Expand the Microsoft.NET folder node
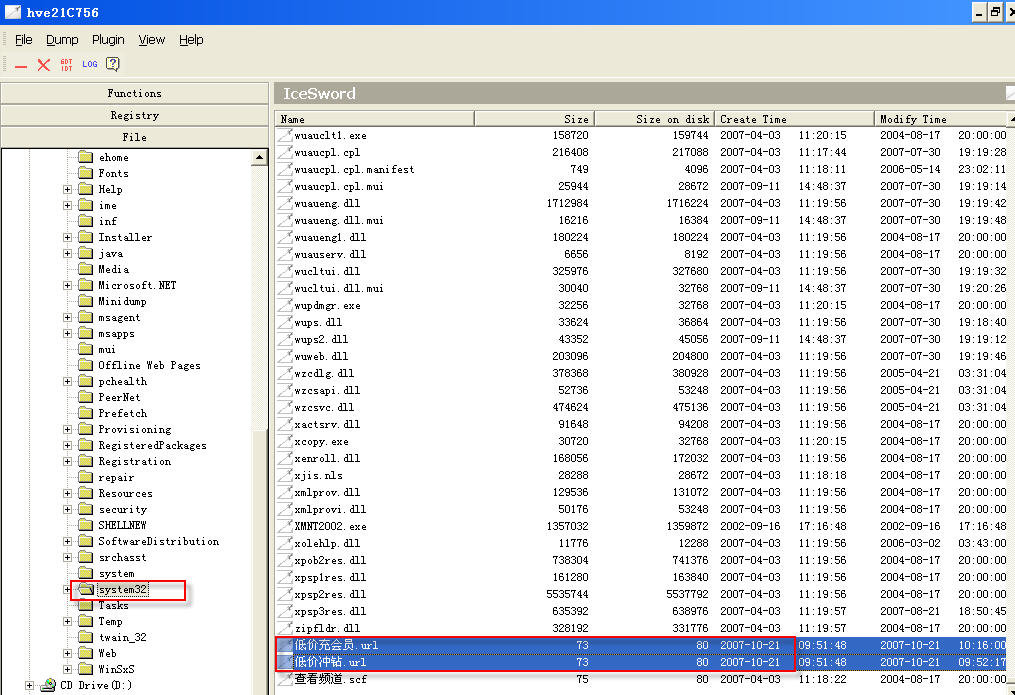Viewport: 1015px width, 695px height. pyautogui.click(x=68, y=286)
